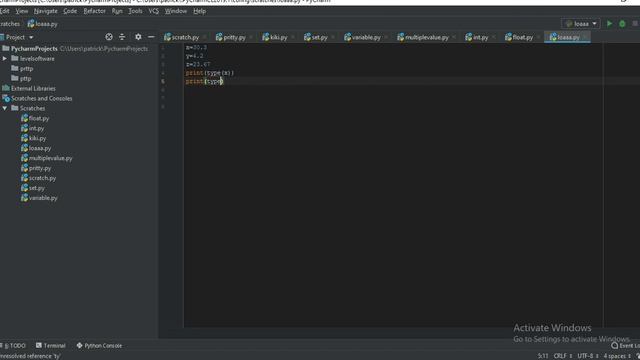Open the Run menu
The width and height of the screenshot is (640, 360).
tap(117, 11)
